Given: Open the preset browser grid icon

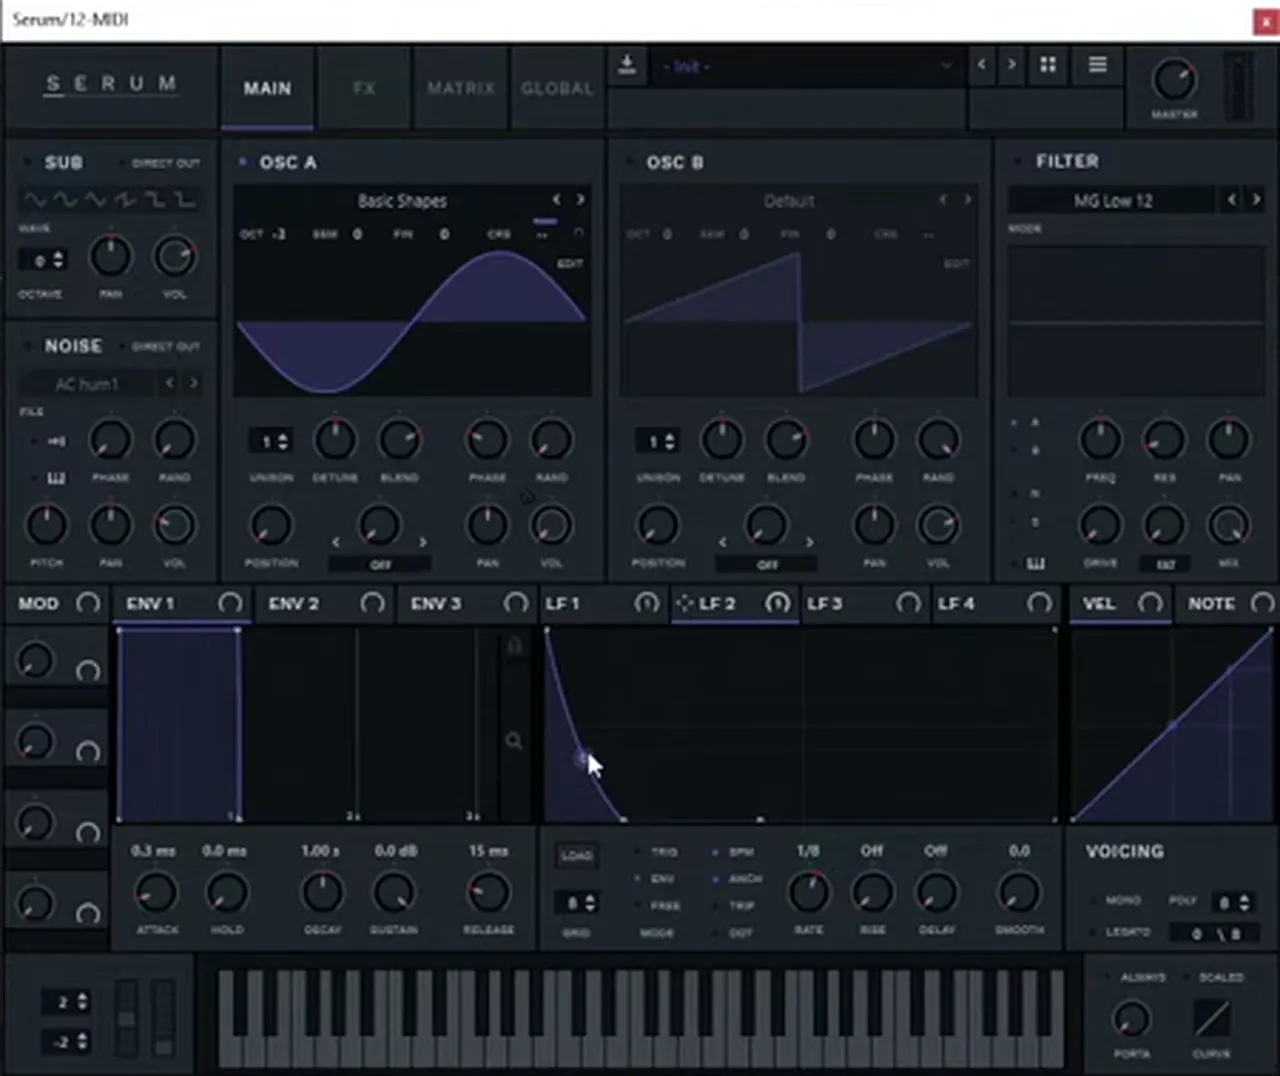Looking at the screenshot, I should pos(1048,65).
